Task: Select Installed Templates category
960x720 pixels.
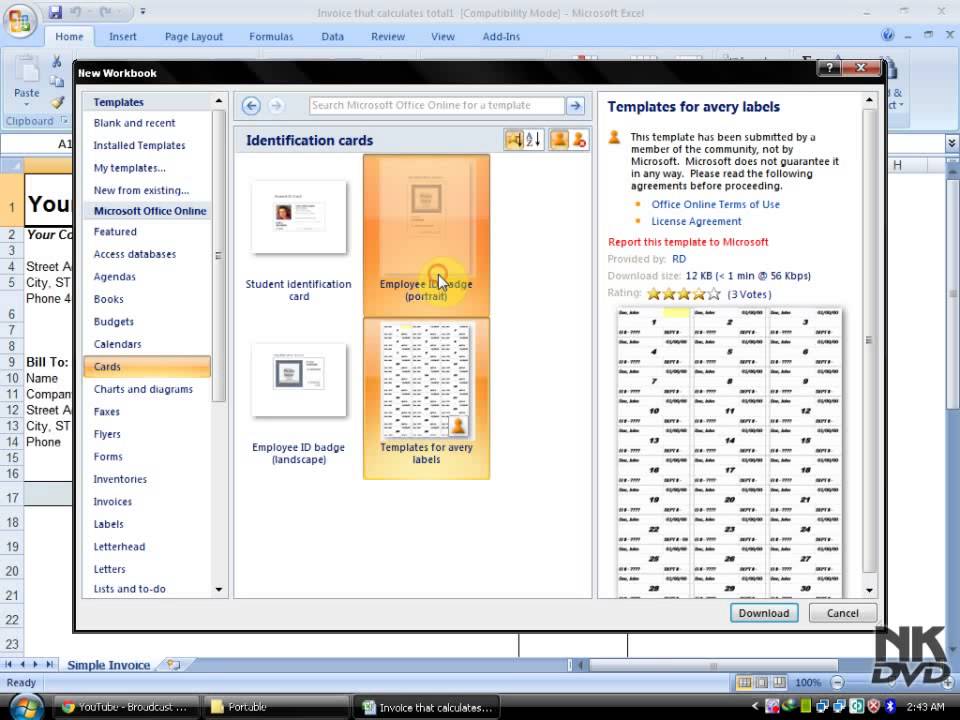Action: pos(147,146)
